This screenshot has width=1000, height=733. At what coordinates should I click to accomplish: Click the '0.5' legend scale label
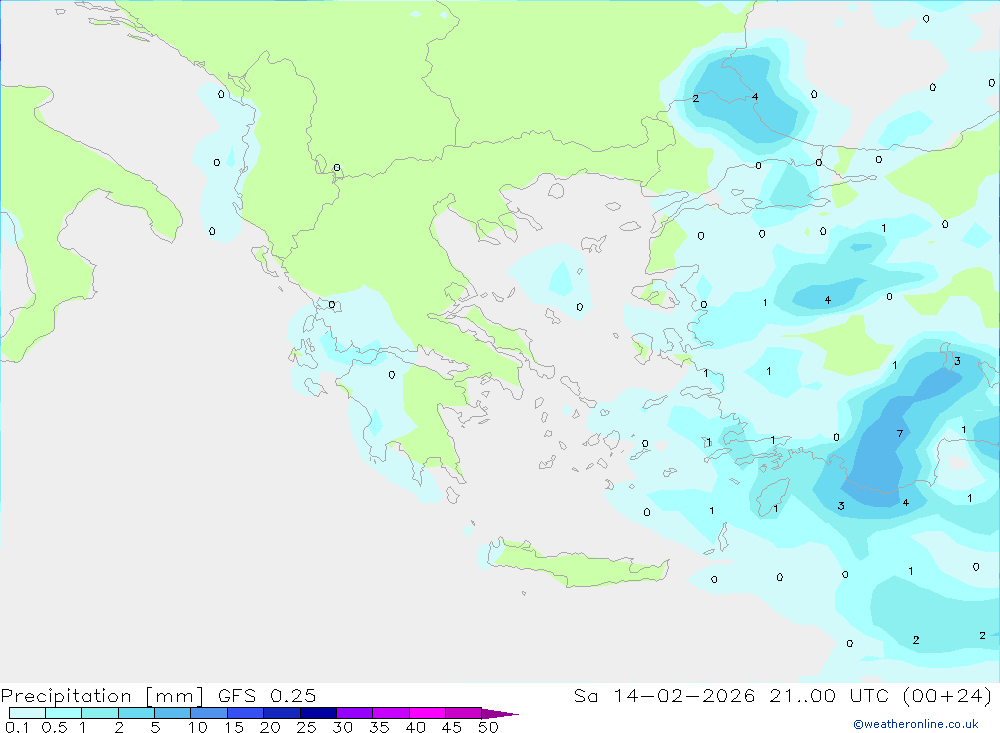coord(54,727)
